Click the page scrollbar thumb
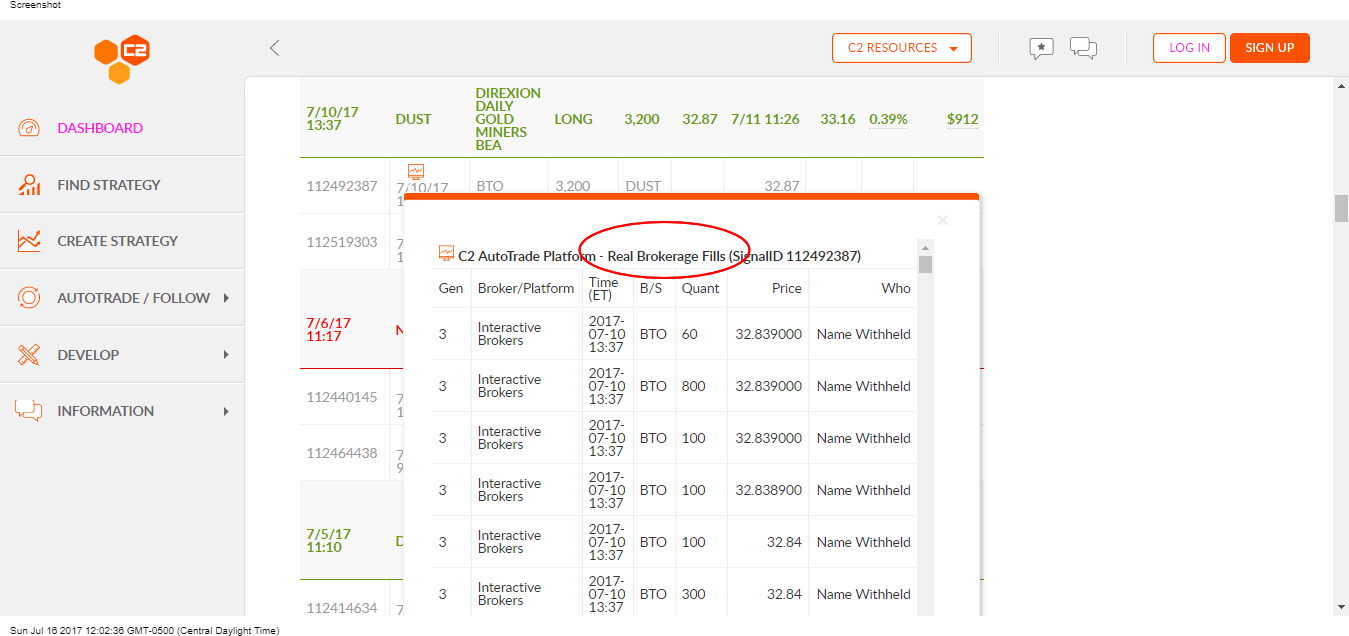The image size is (1349, 636). (x=1341, y=208)
